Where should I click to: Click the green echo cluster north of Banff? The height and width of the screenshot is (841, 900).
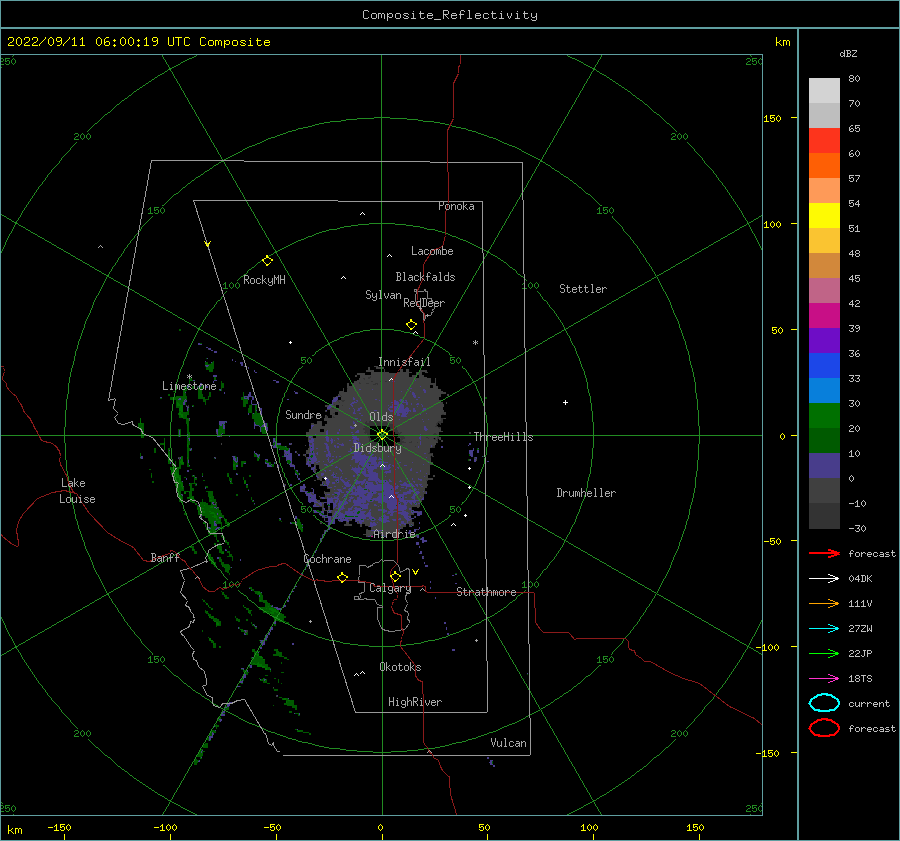(210, 513)
